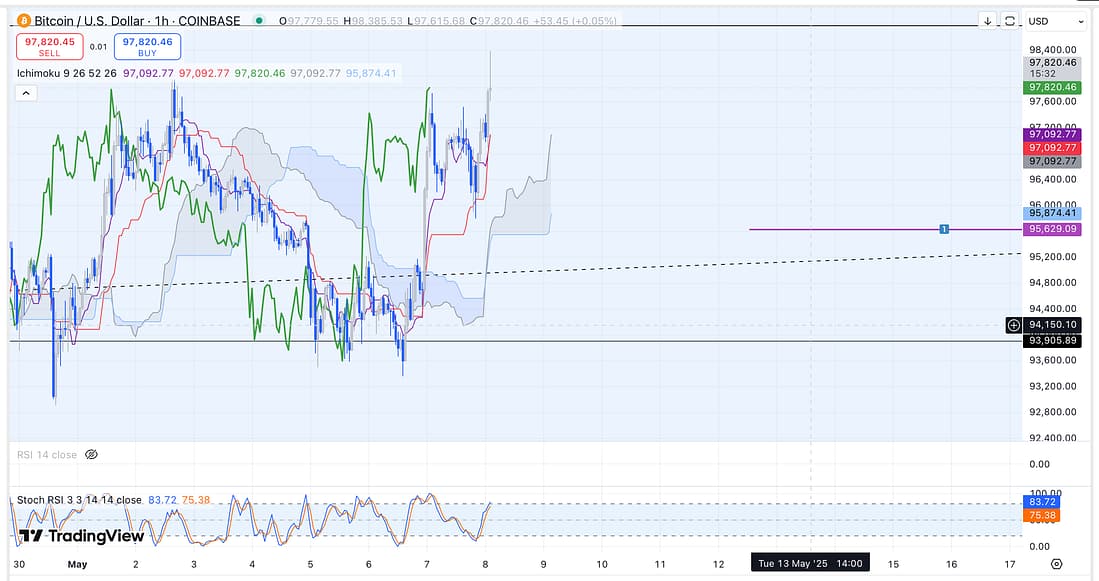Screen dimensions: 1099x581
Task: Collapse the indicator legend with chevron
Action: coord(26,93)
